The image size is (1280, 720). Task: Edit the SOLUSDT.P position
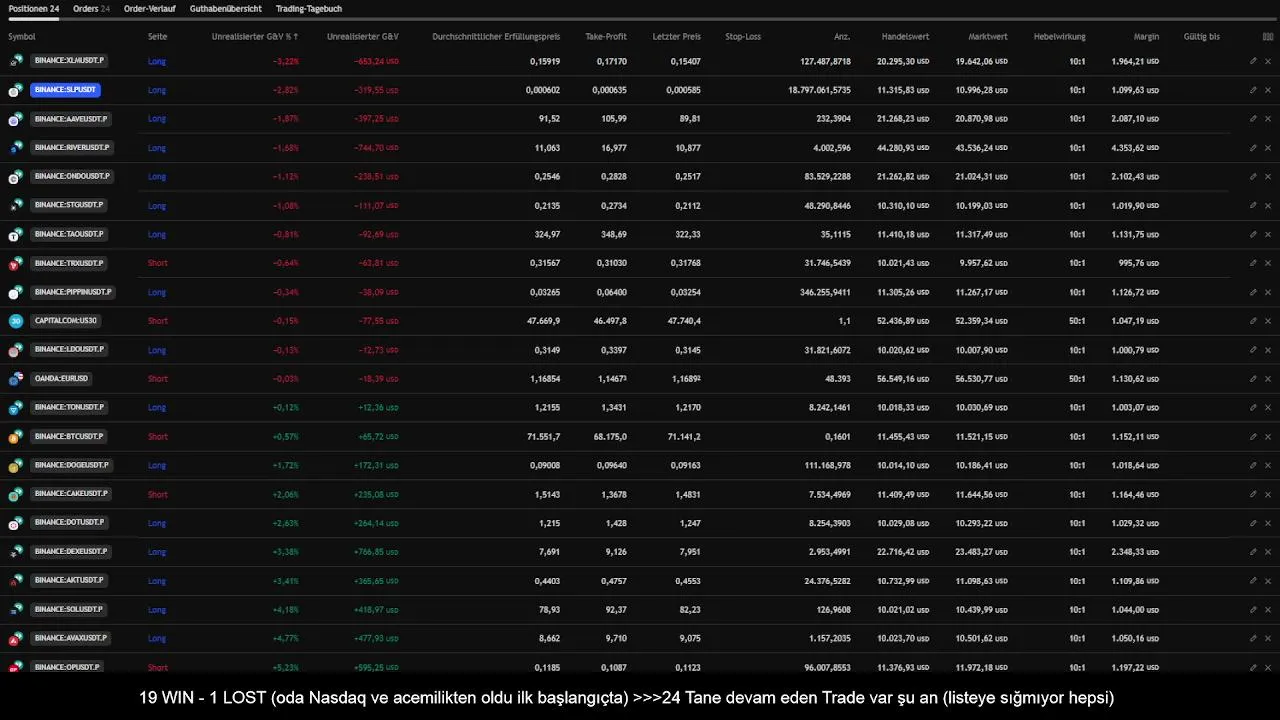tap(1253, 609)
